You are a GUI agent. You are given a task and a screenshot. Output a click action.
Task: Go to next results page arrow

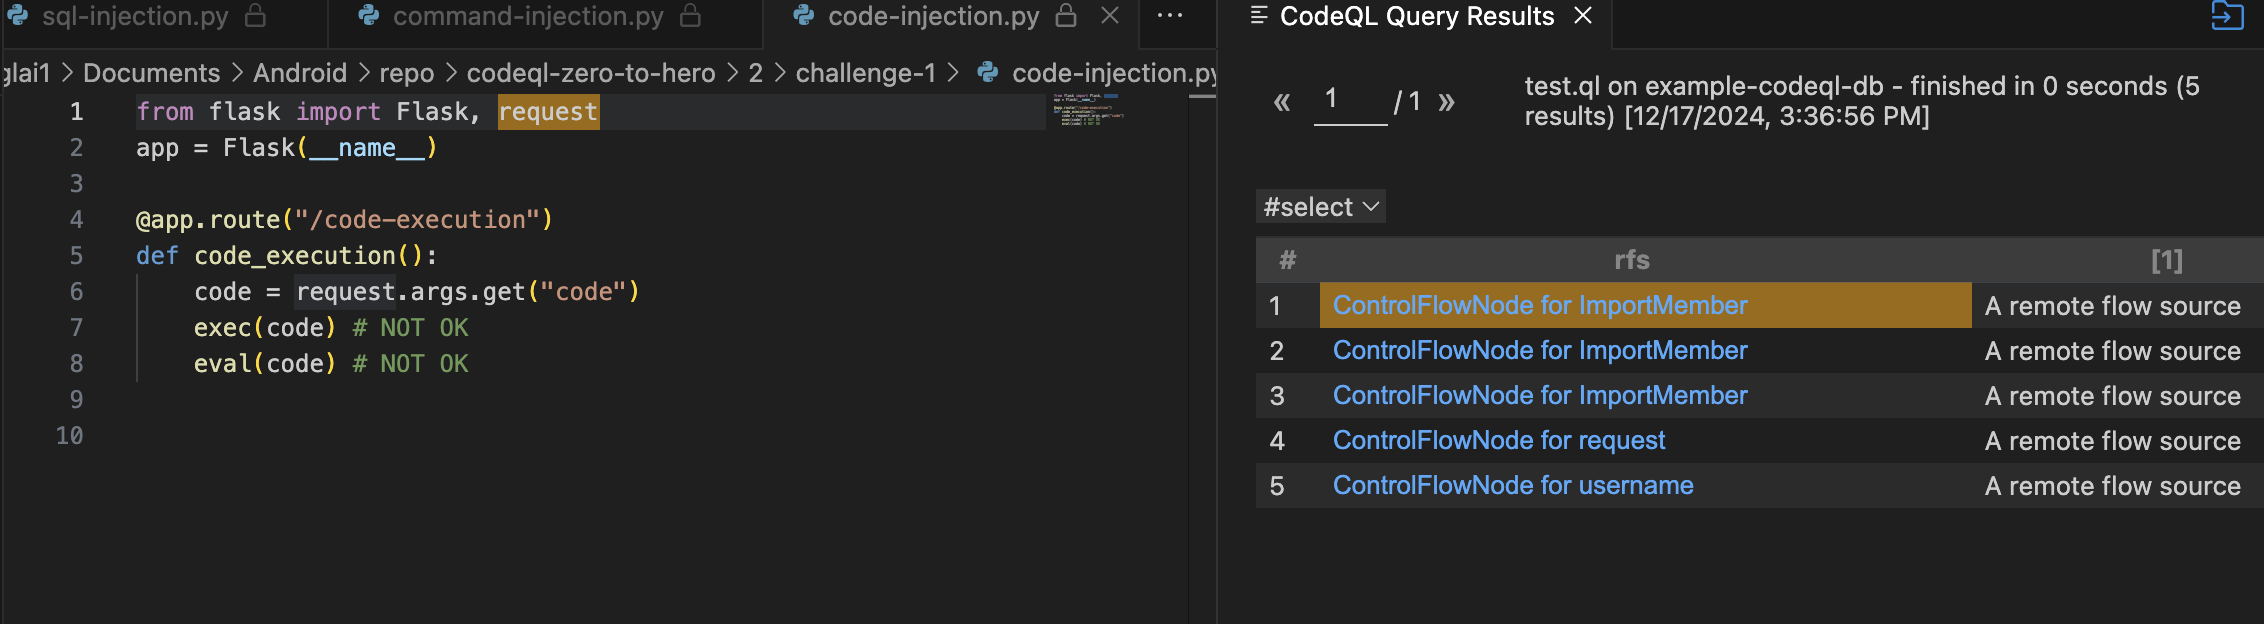tap(1446, 102)
